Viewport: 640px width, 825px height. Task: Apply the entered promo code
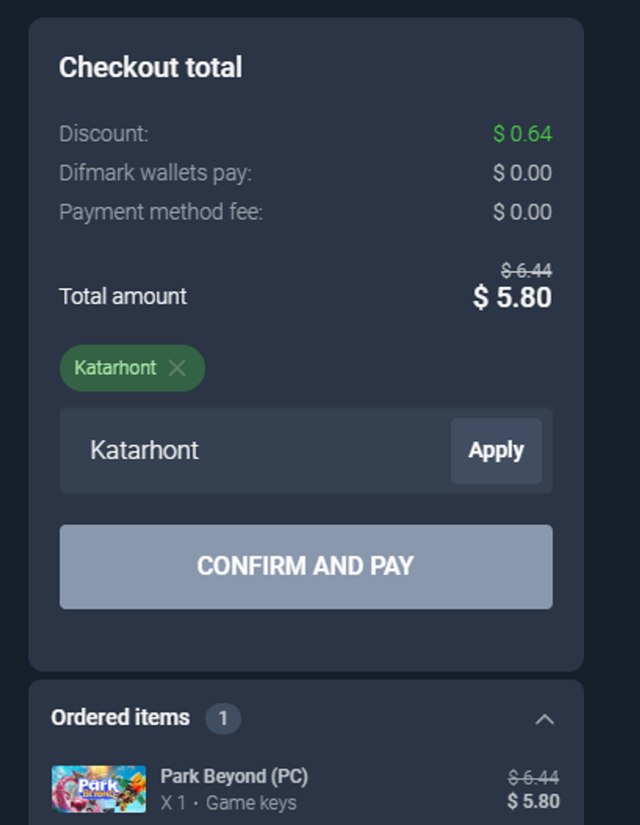[x=496, y=451]
